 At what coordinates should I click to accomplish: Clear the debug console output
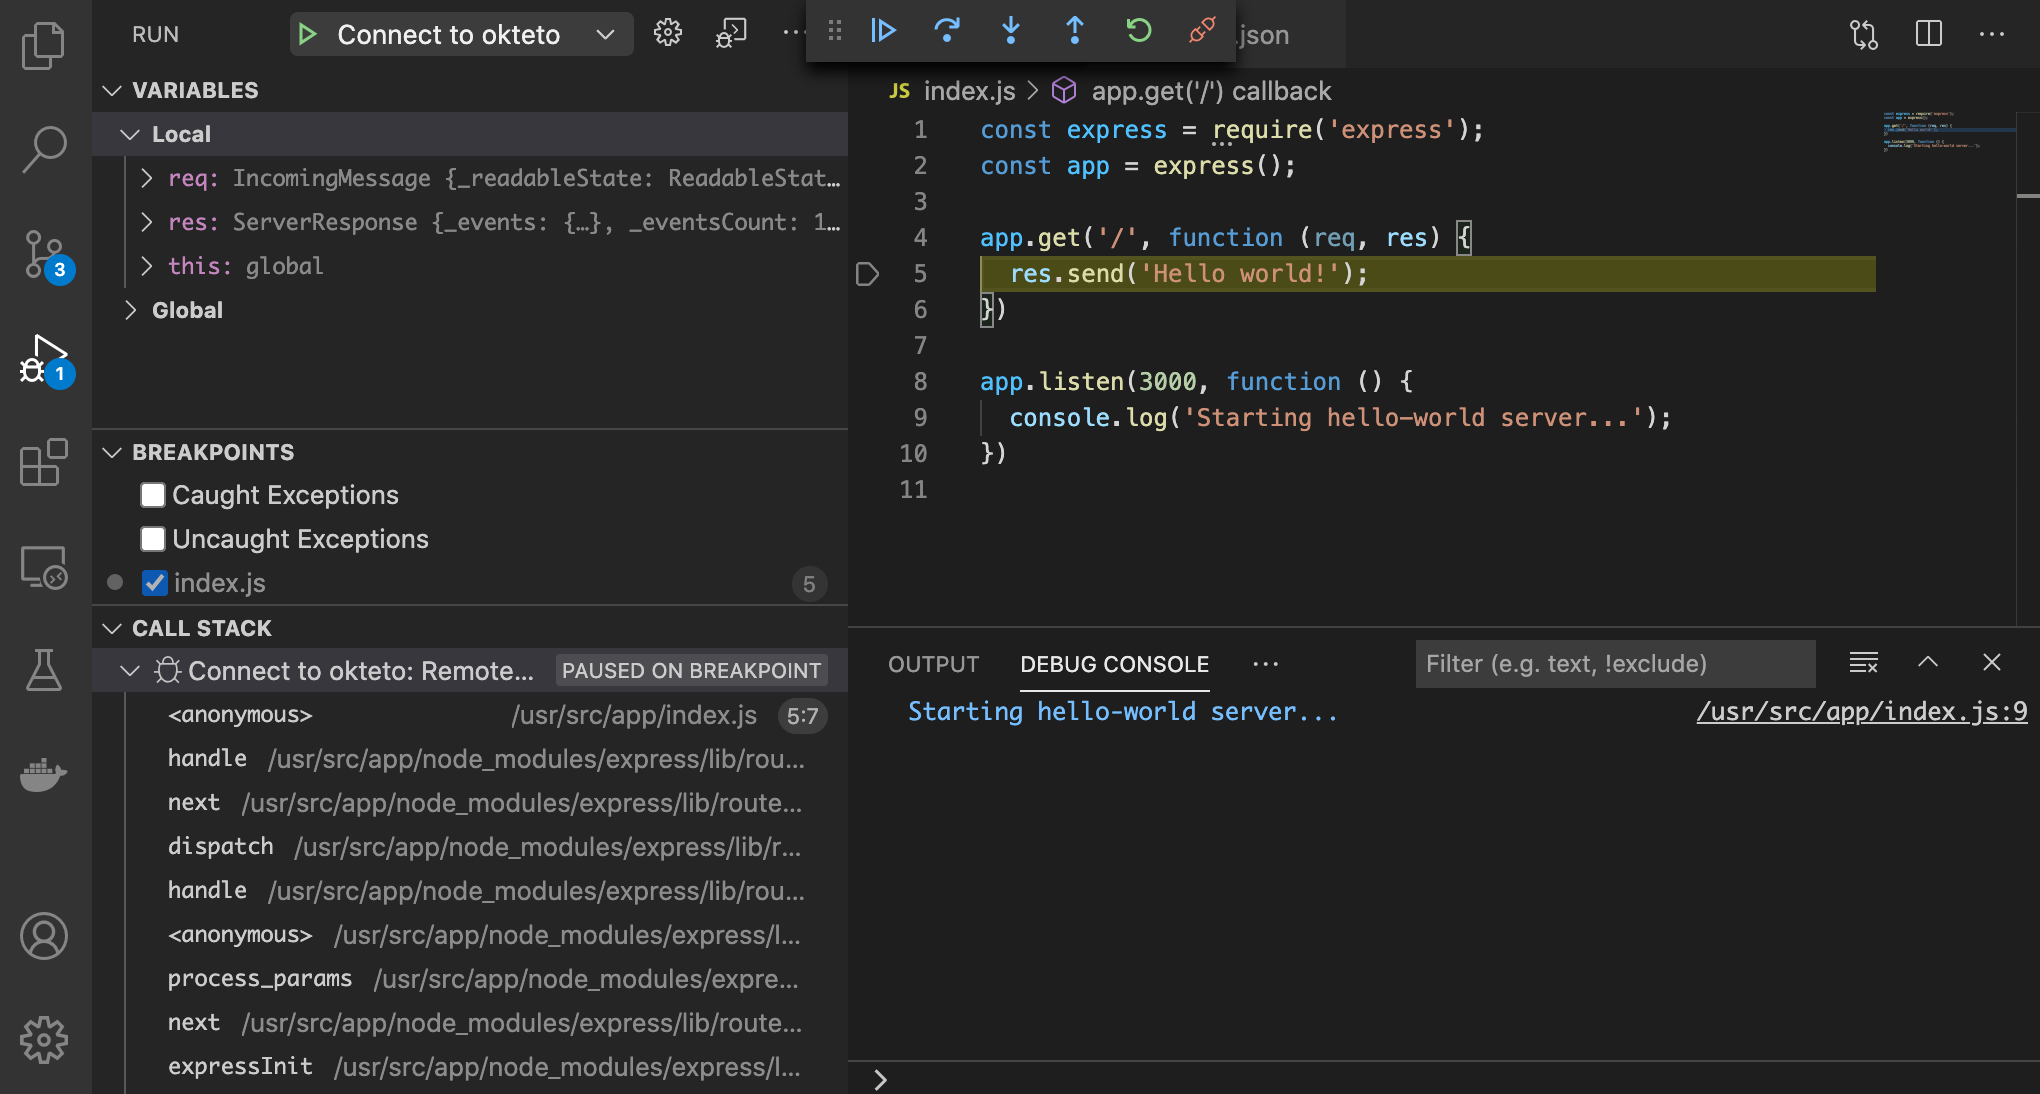1863,663
